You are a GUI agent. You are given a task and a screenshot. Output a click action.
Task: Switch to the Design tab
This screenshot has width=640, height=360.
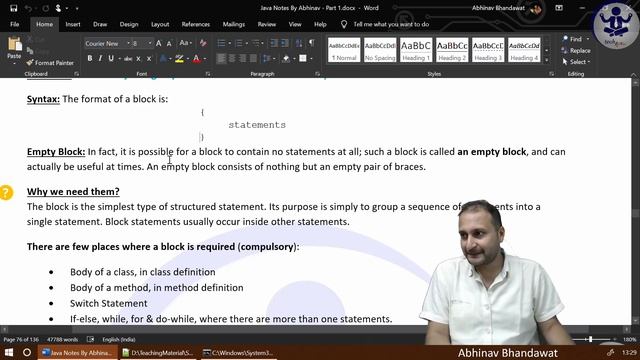click(129, 24)
